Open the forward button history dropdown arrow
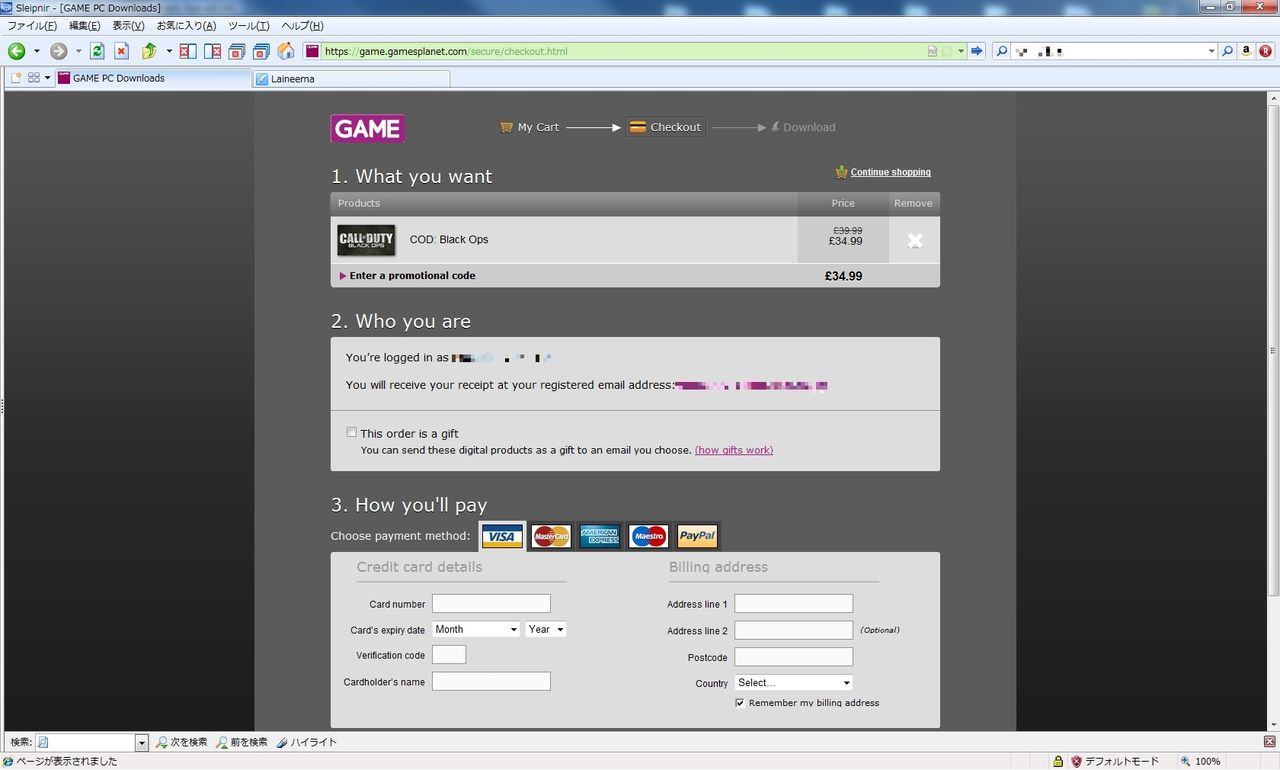1280x770 pixels. 79,51
